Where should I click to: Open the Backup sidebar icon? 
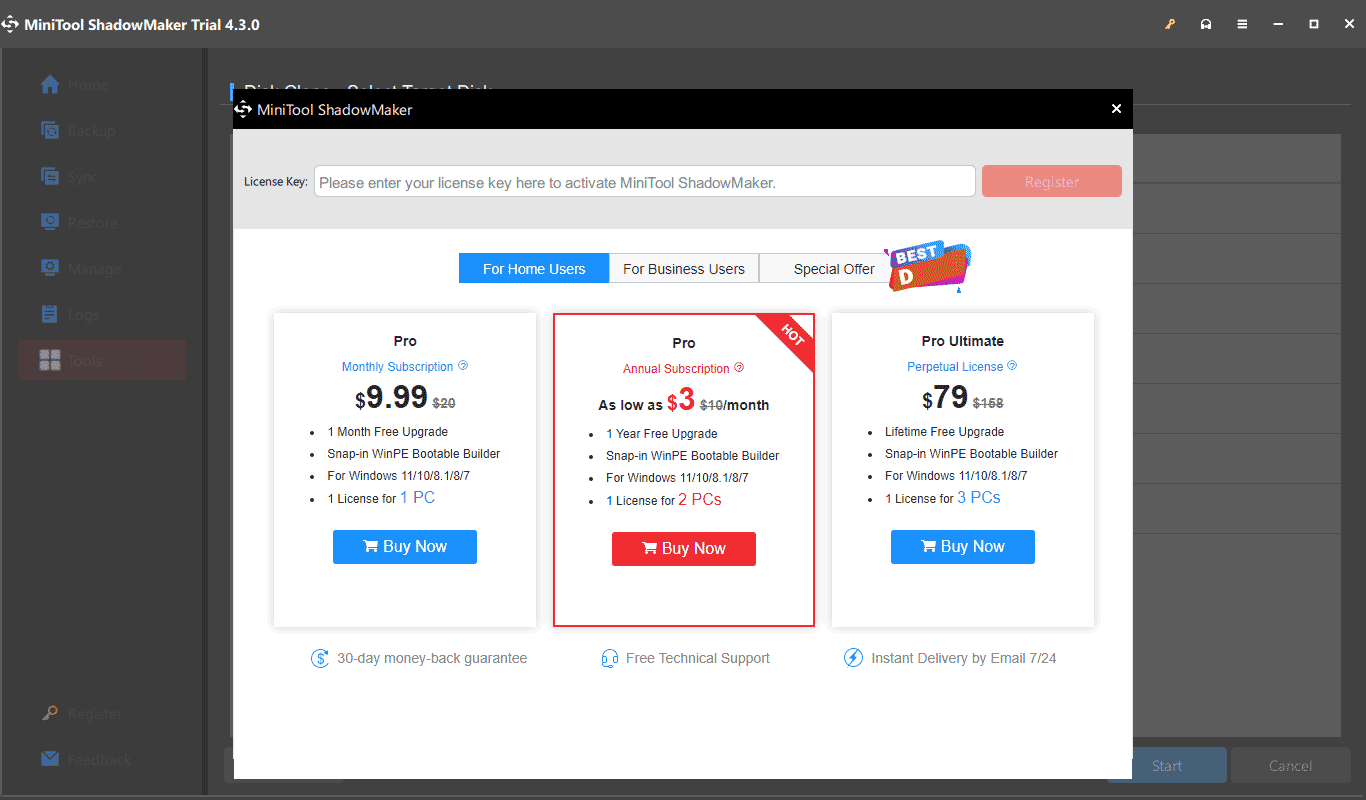50,131
